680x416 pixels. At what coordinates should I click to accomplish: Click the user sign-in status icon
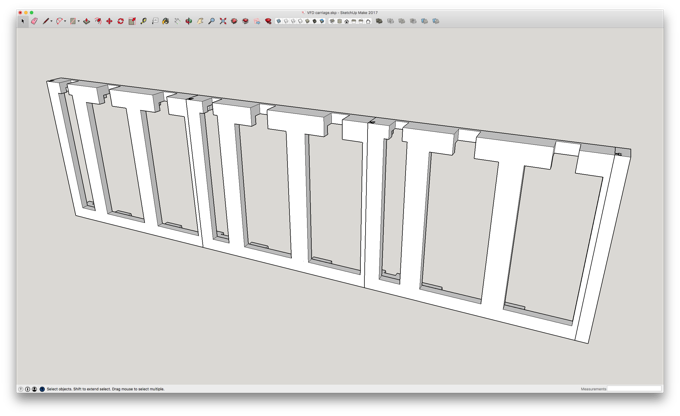[x=34, y=389]
